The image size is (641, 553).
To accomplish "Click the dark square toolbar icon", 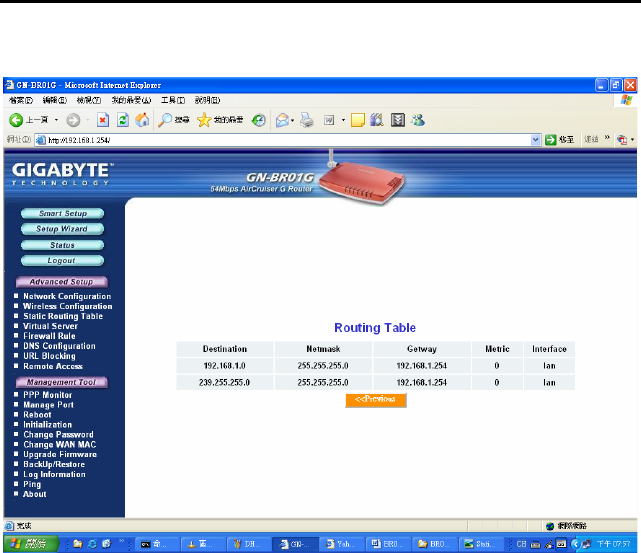I will pyautogui.click(x=398, y=120).
